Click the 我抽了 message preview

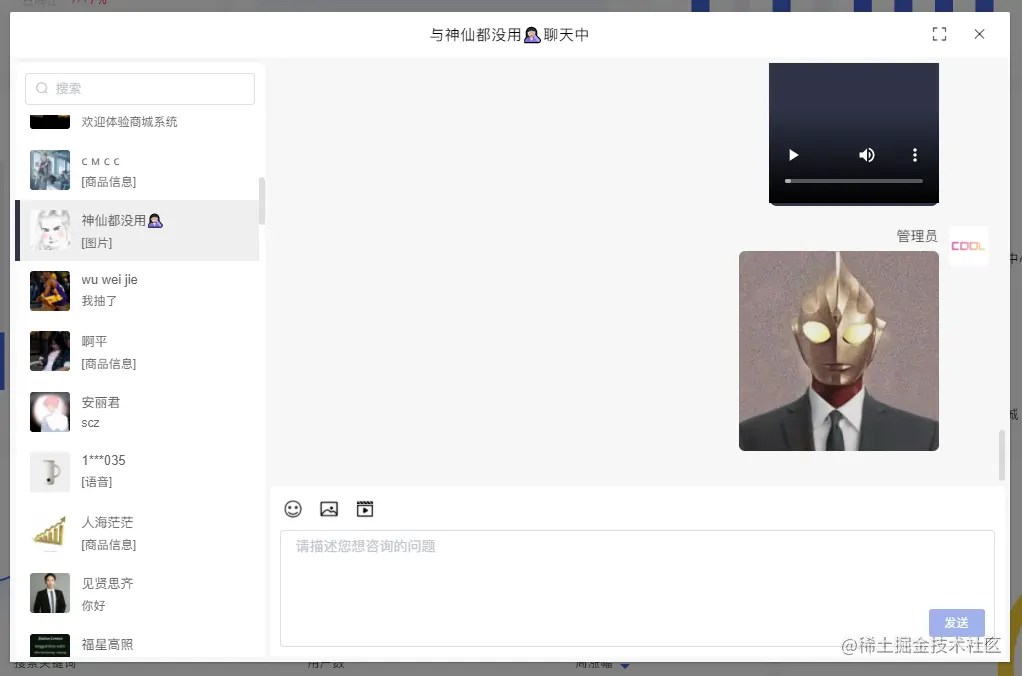[99, 301]
